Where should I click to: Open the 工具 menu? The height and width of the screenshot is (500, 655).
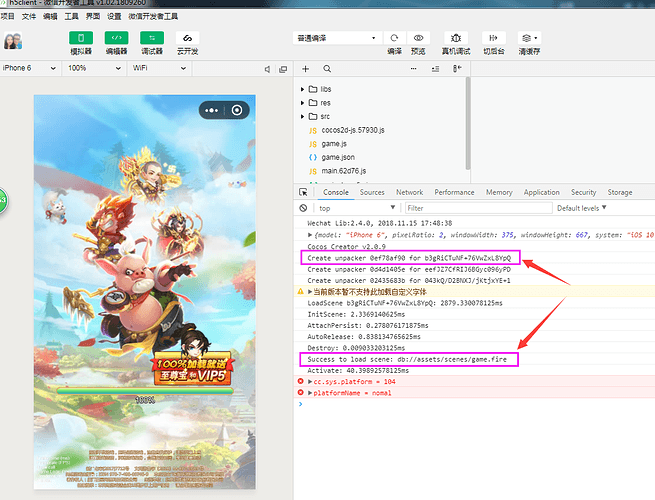(x=71, y=16)
